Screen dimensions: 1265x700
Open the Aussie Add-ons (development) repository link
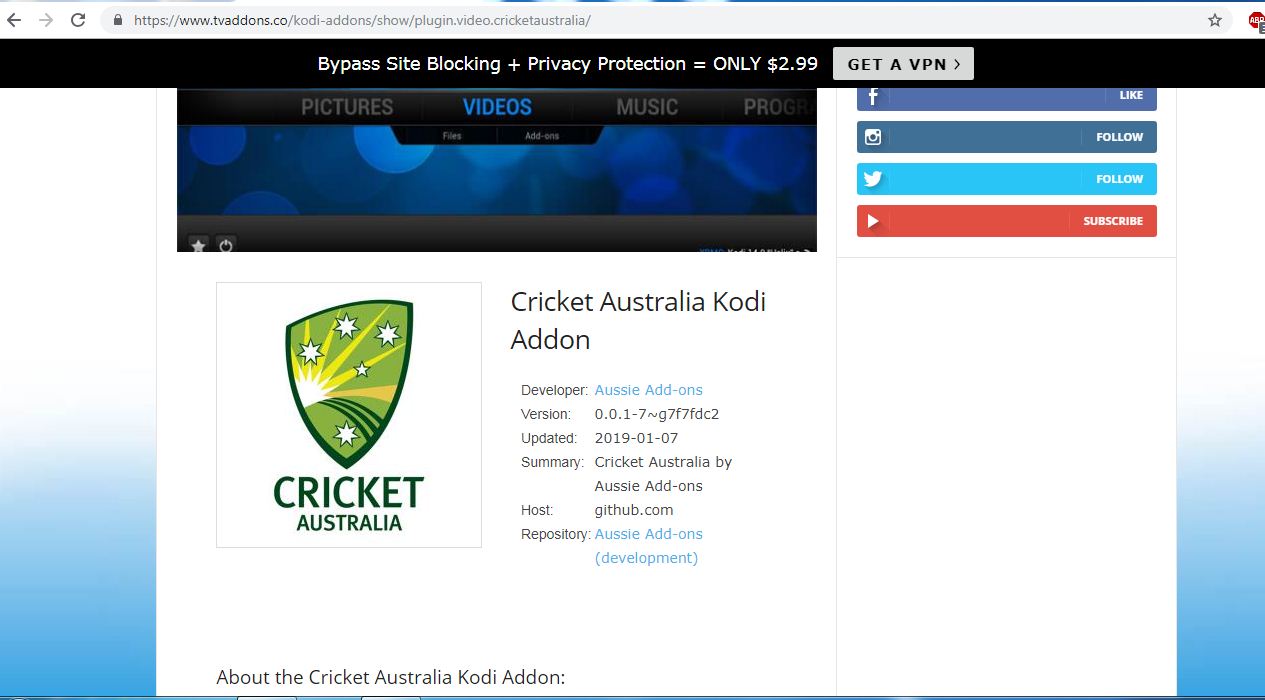tap(648, 546)
